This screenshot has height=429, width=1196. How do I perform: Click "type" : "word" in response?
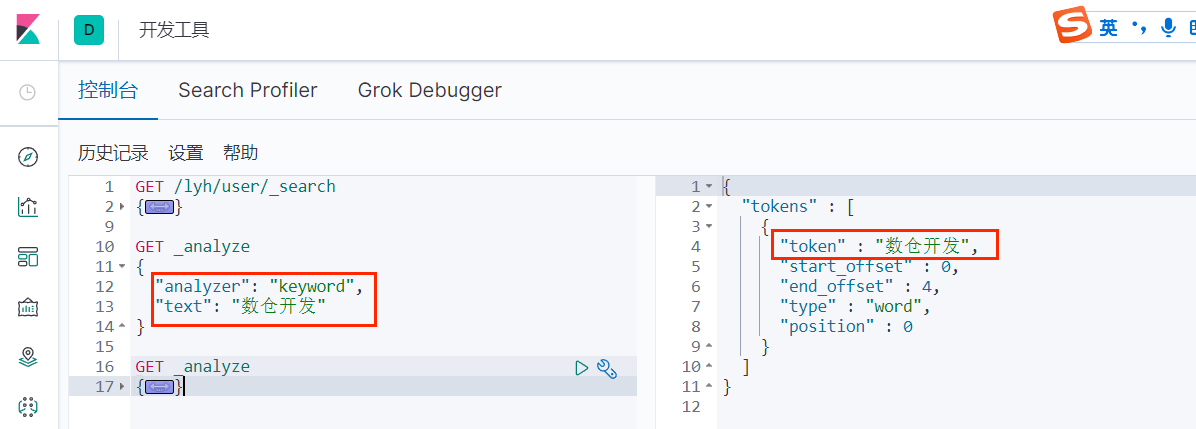[x=855, y=307]
